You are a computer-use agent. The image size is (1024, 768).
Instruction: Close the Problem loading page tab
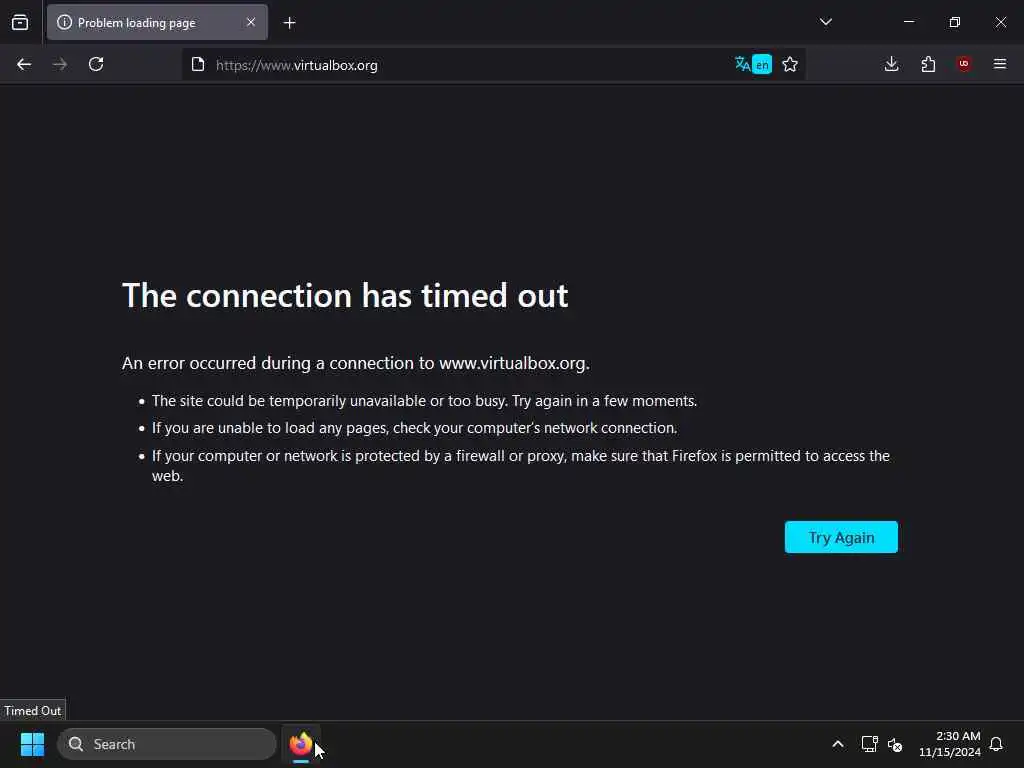[x=251, y=22]
